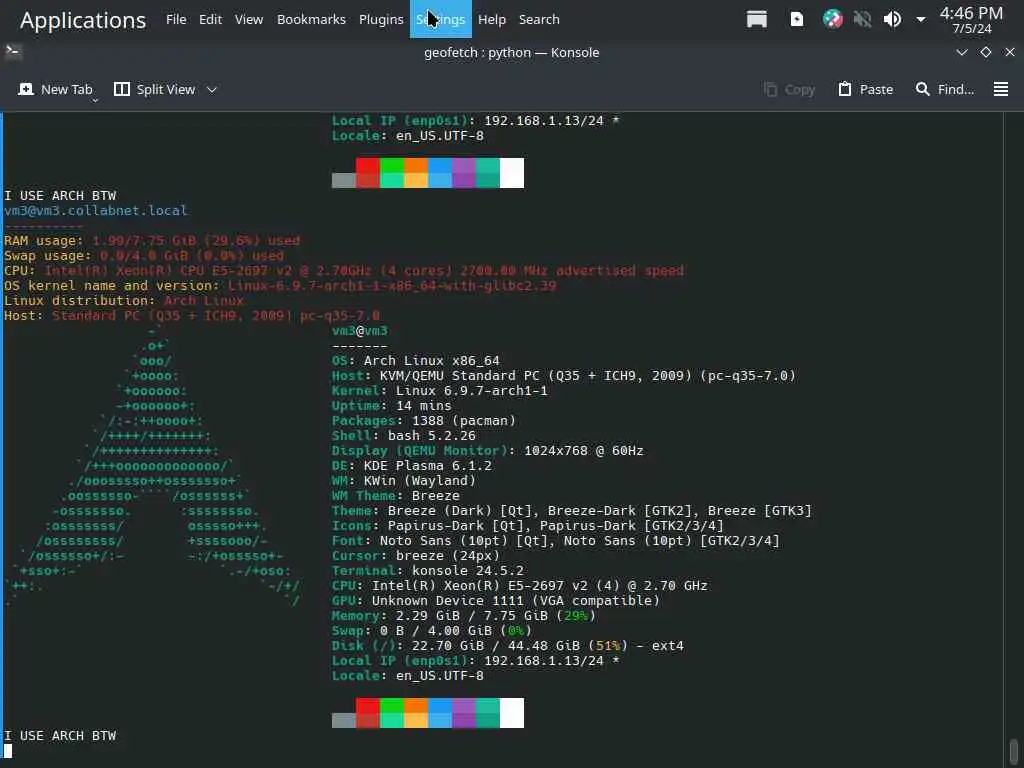Open the volume speaker tray icon
The height and width of the screenshot is (768, 1024).
click(892, 19)
